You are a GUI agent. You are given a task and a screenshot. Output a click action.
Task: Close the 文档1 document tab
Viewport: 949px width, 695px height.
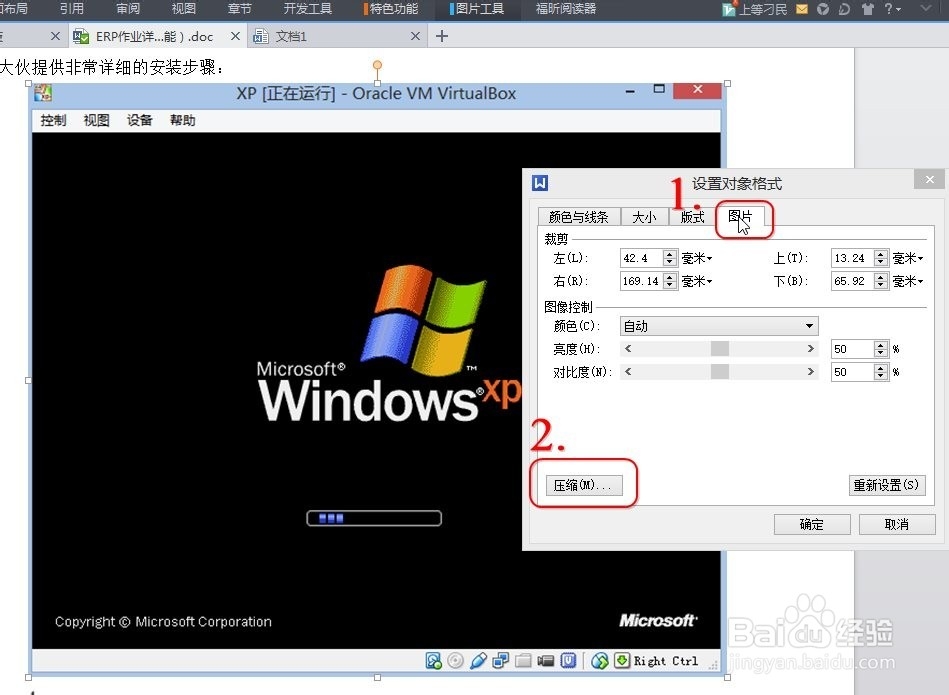tap(415, 36)
